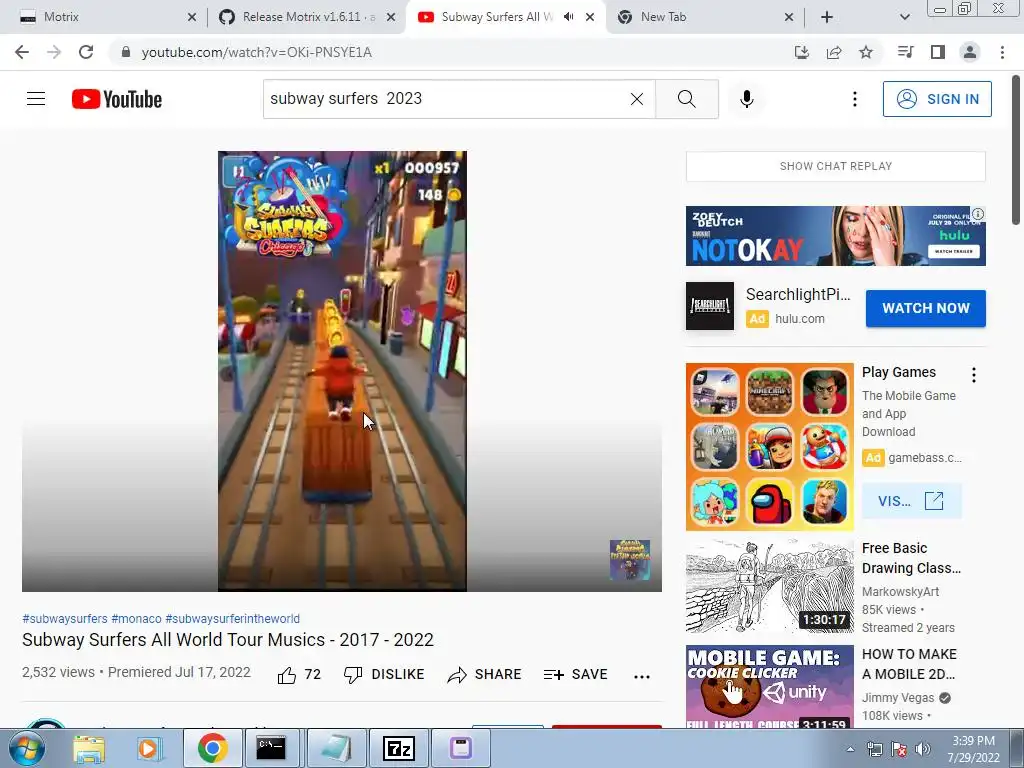This screenshot has width=1024, height=768.
Task: Open the Windows Start menu
Action: 26,748
